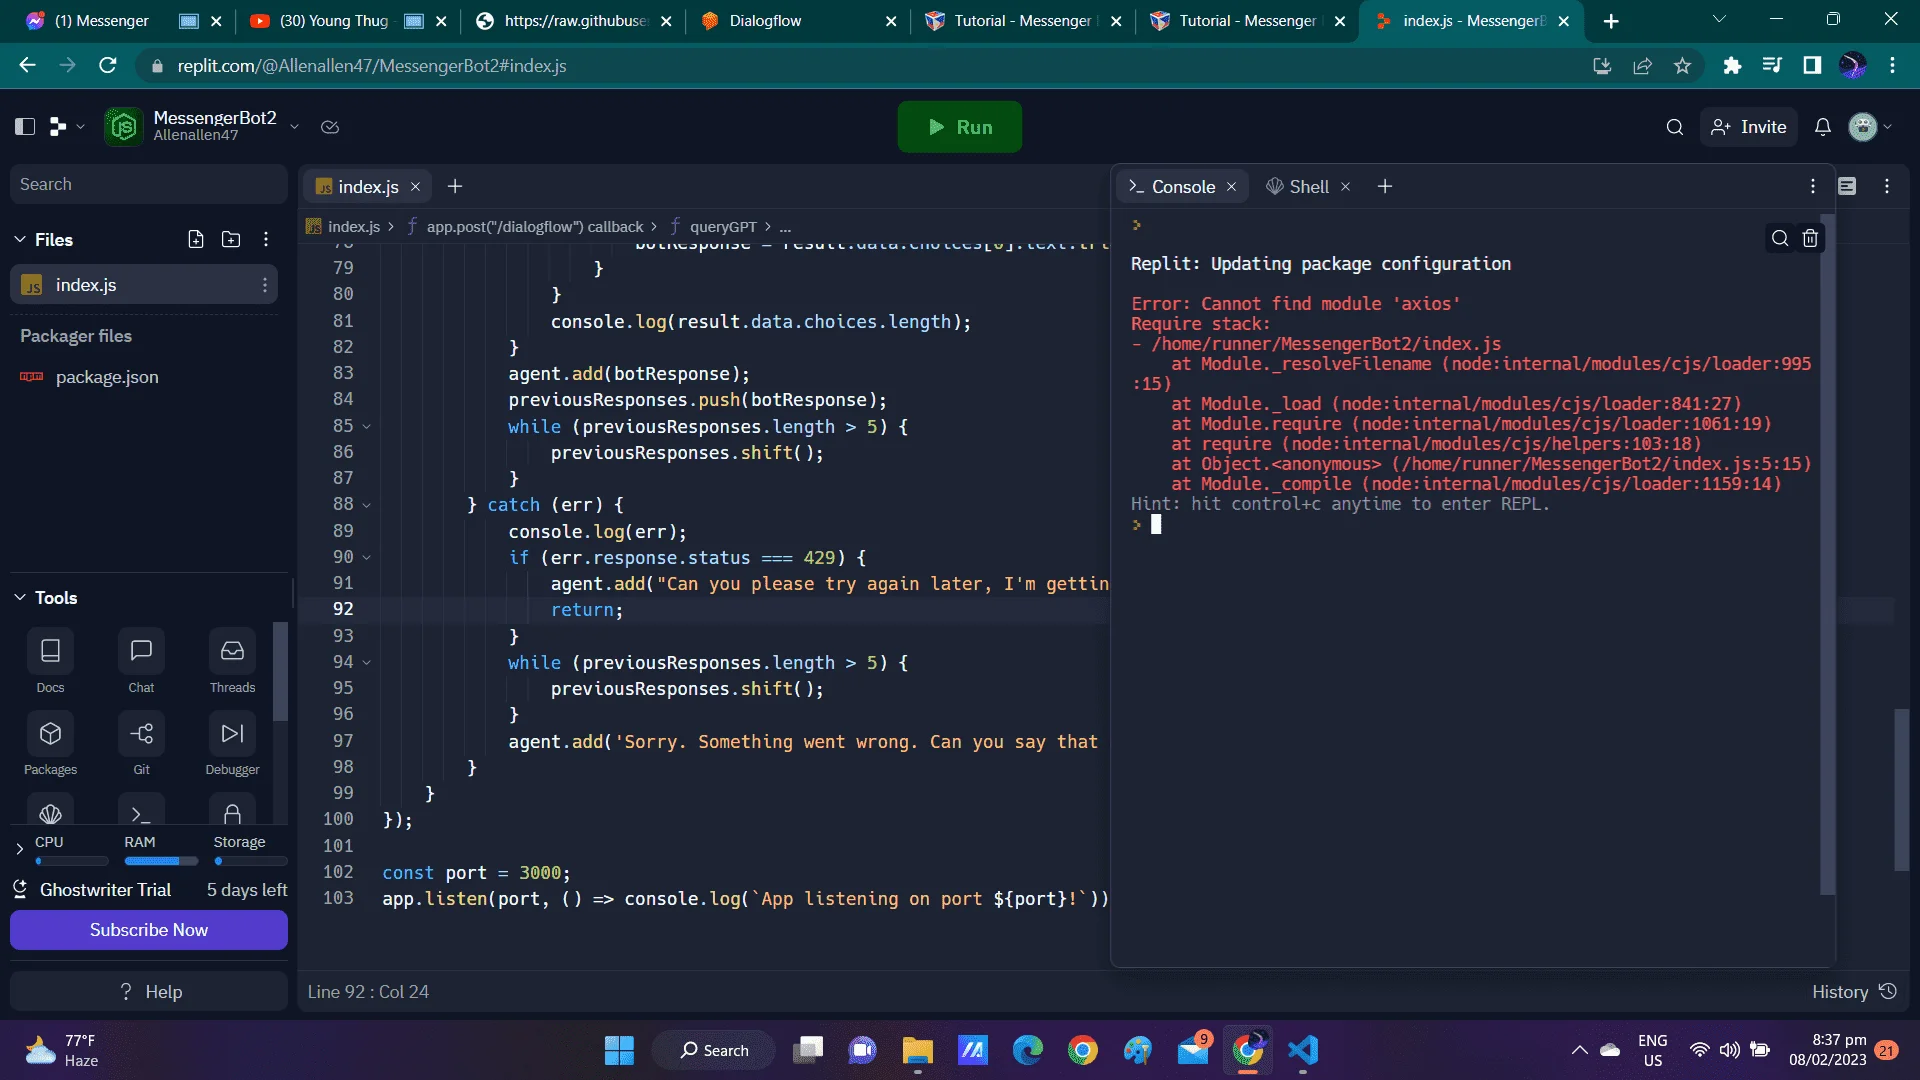Screen dimensions: 1920x1080
Task: Select index.js in file tree
Action: pyautogui.click(x=144, y=285)
